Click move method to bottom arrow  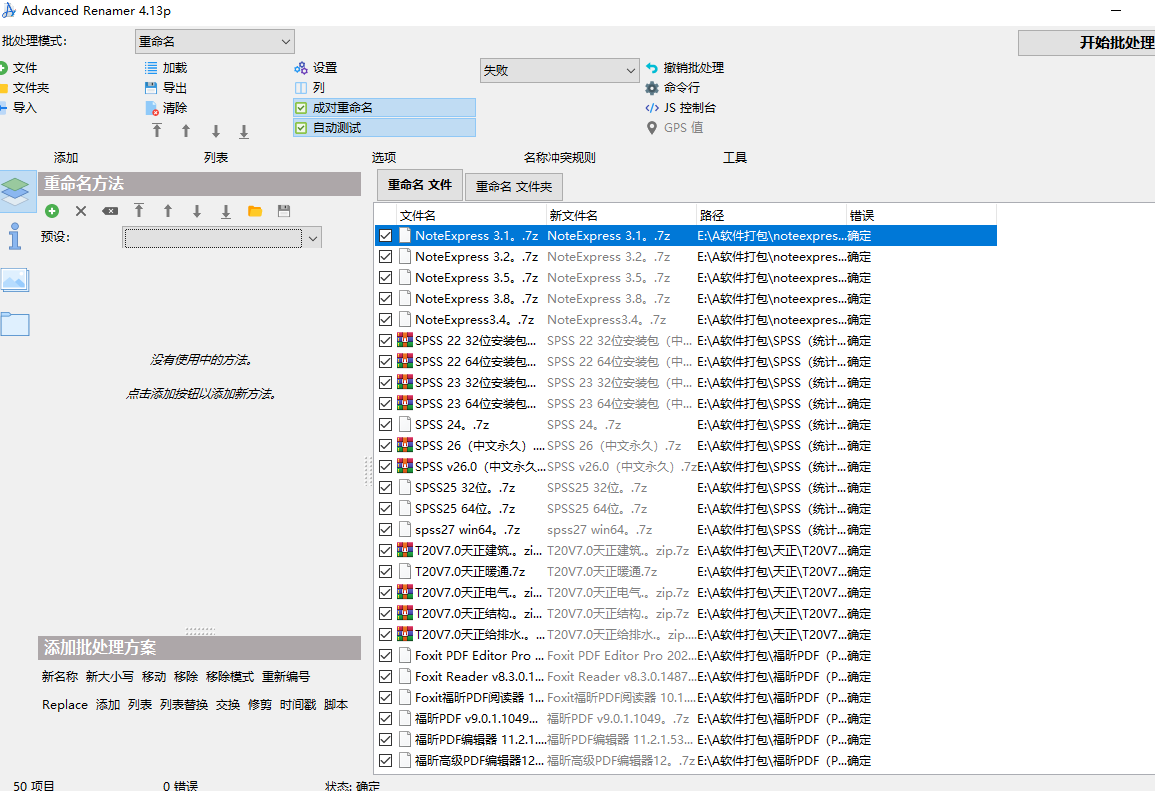tap(226, 211)
